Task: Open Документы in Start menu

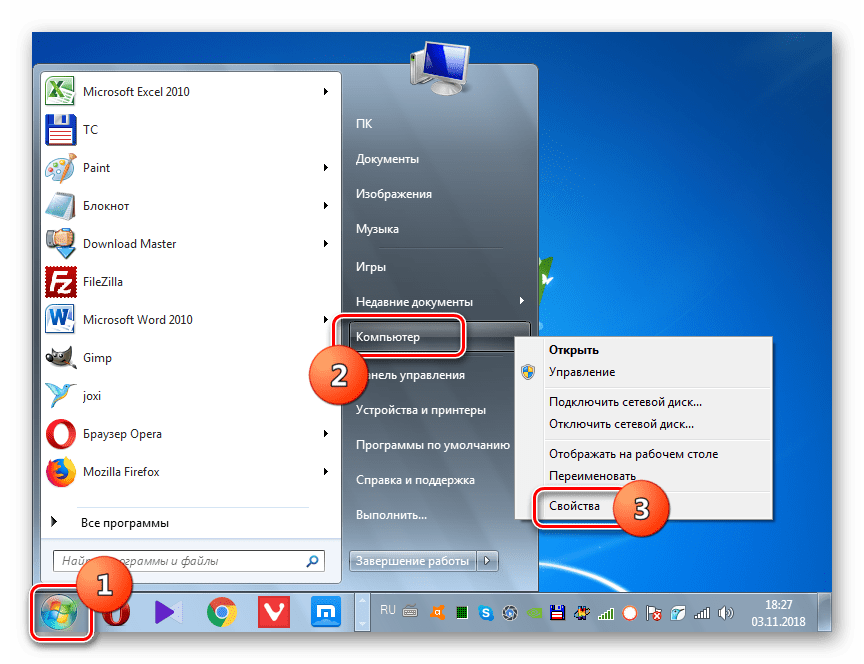Action: click(x=387, y=159)
